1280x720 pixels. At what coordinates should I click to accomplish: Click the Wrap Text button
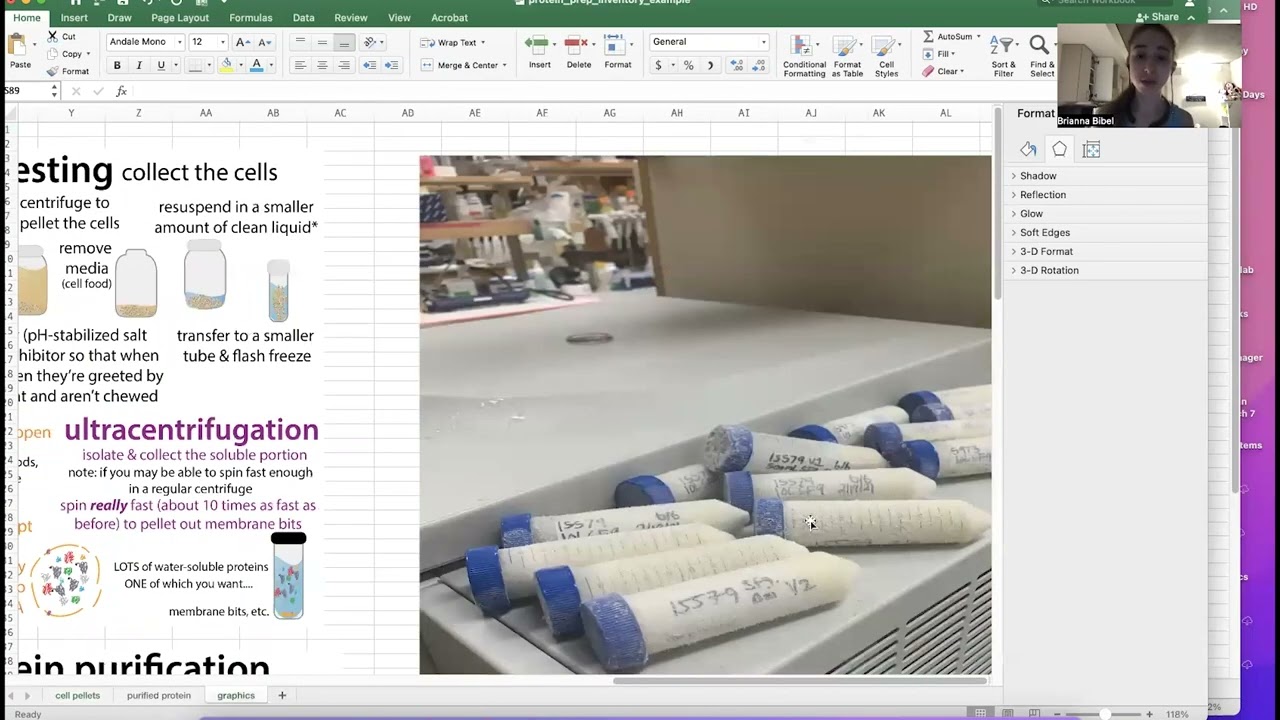tap(452, 43)
